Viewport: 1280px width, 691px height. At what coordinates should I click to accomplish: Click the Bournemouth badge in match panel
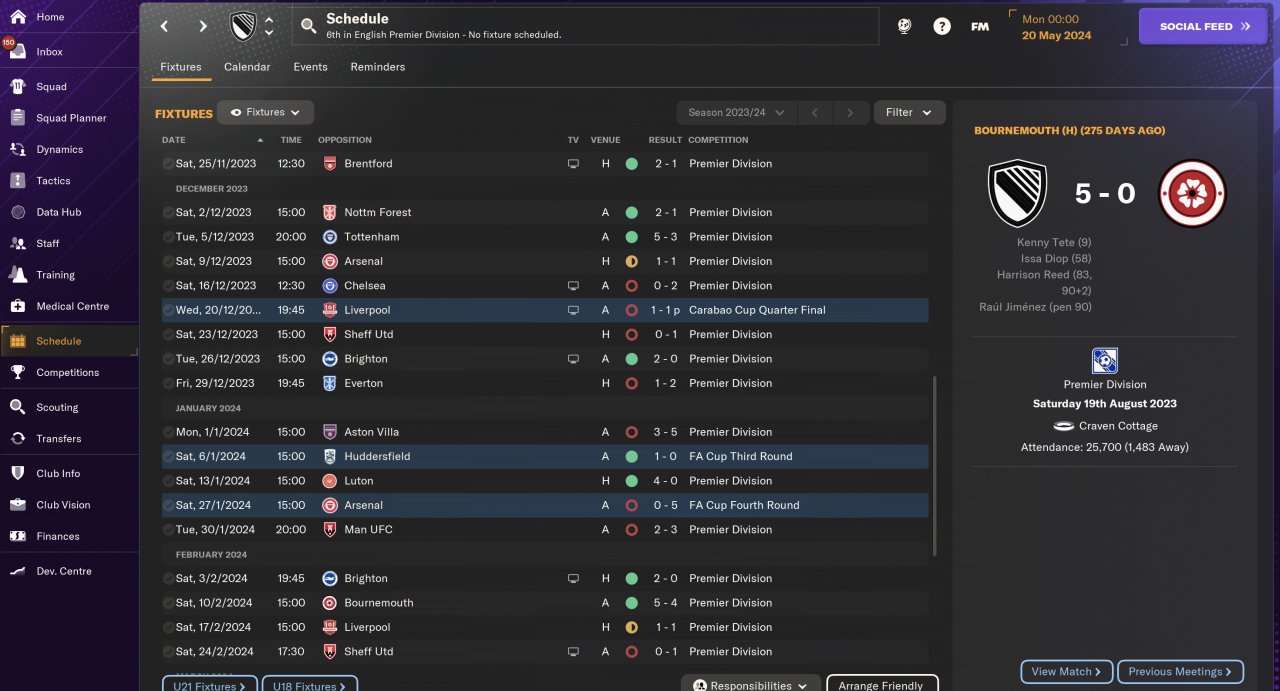[x=1192, y=193]
